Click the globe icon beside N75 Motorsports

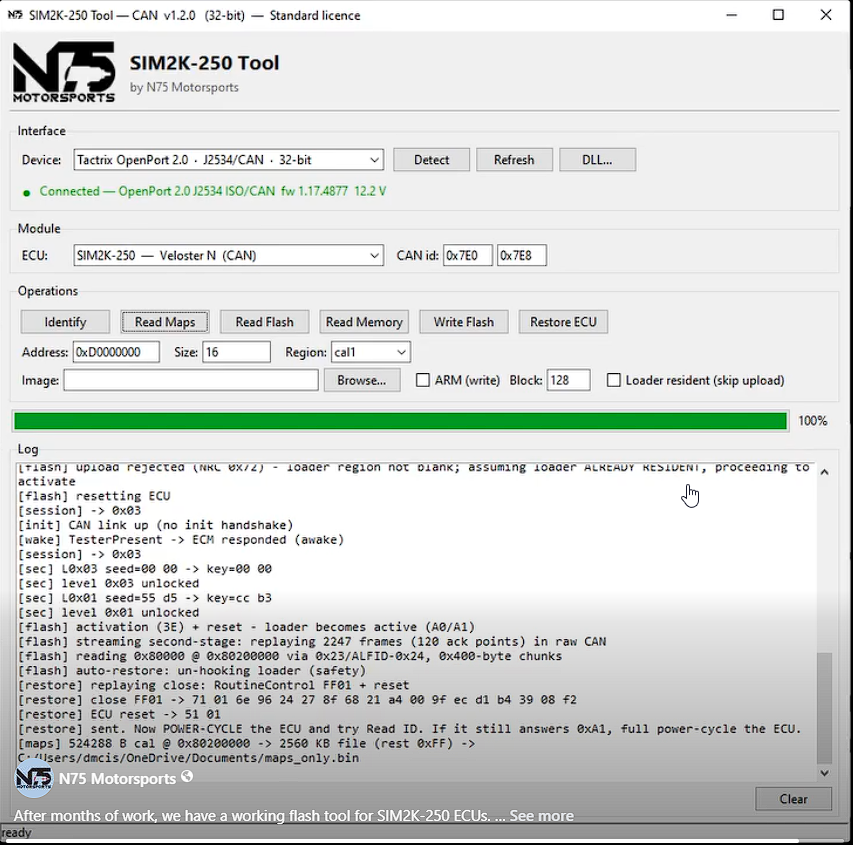(x=187, y=776)
